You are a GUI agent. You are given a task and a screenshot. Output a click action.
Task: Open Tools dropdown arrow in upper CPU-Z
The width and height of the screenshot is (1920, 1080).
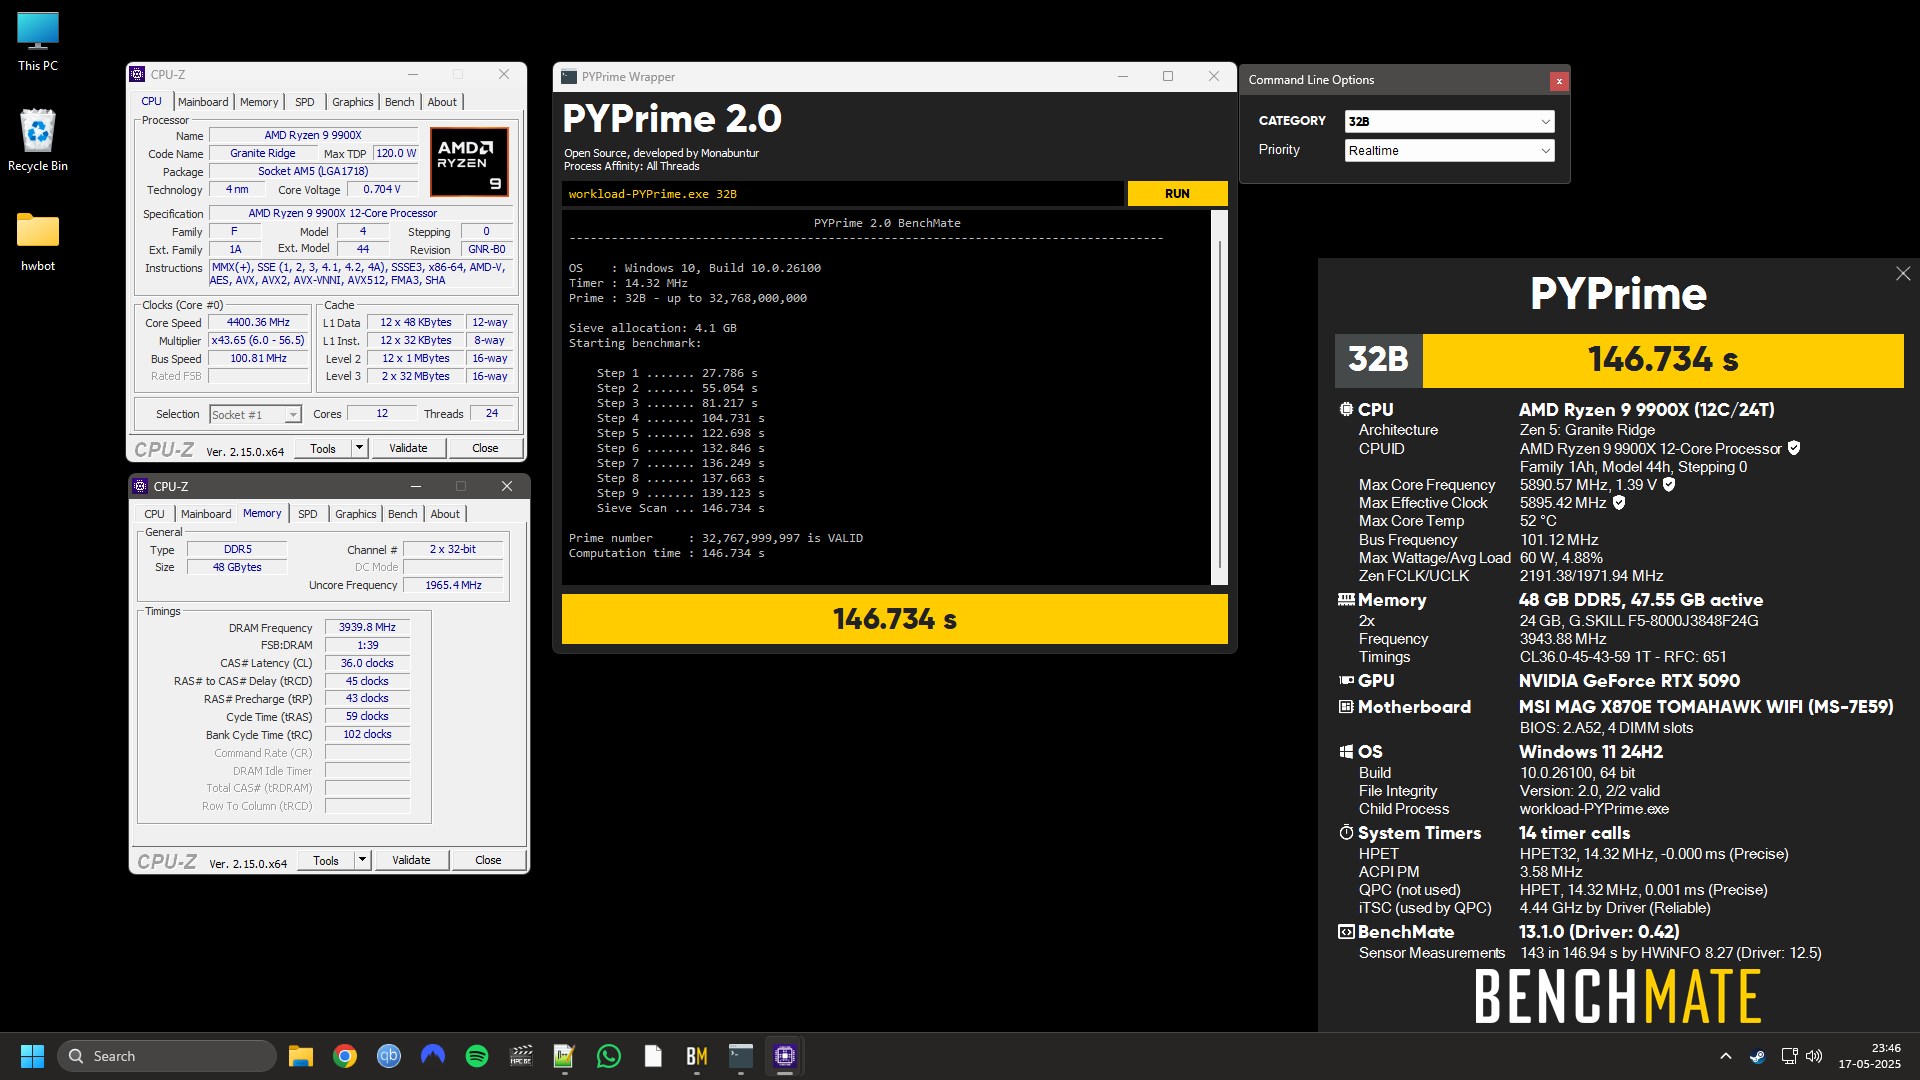[359, 448]
